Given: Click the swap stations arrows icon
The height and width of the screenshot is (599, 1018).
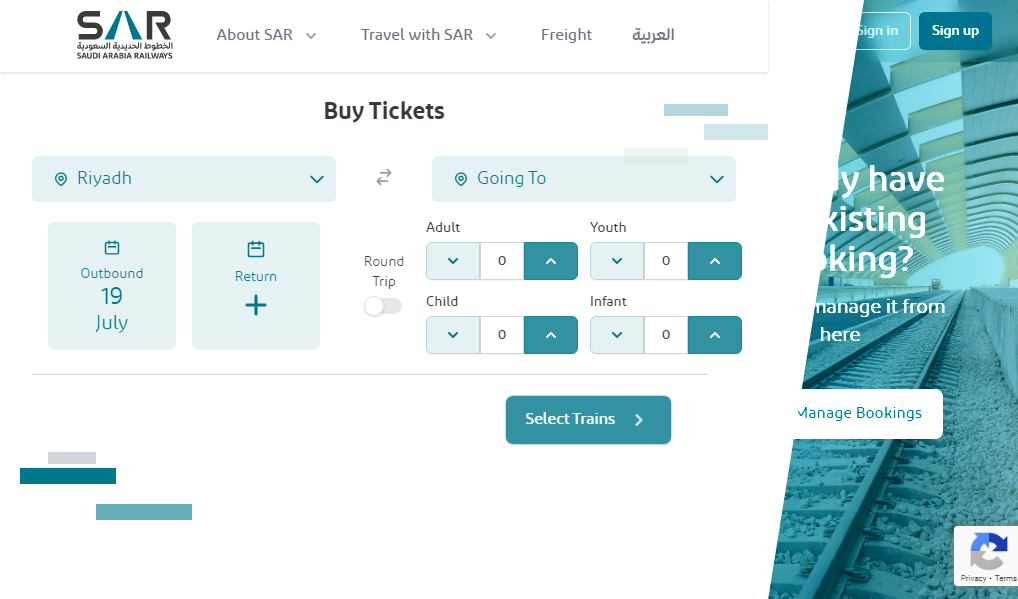Looking at the screenshot, I should (x=384, y=177).
